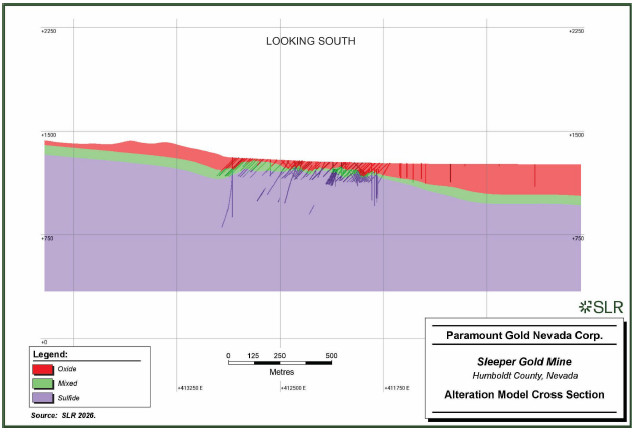Viewport: 634px width, 432px height.
Task: Click the purple Sulfide legend swatch
Action: coord(42,398)
